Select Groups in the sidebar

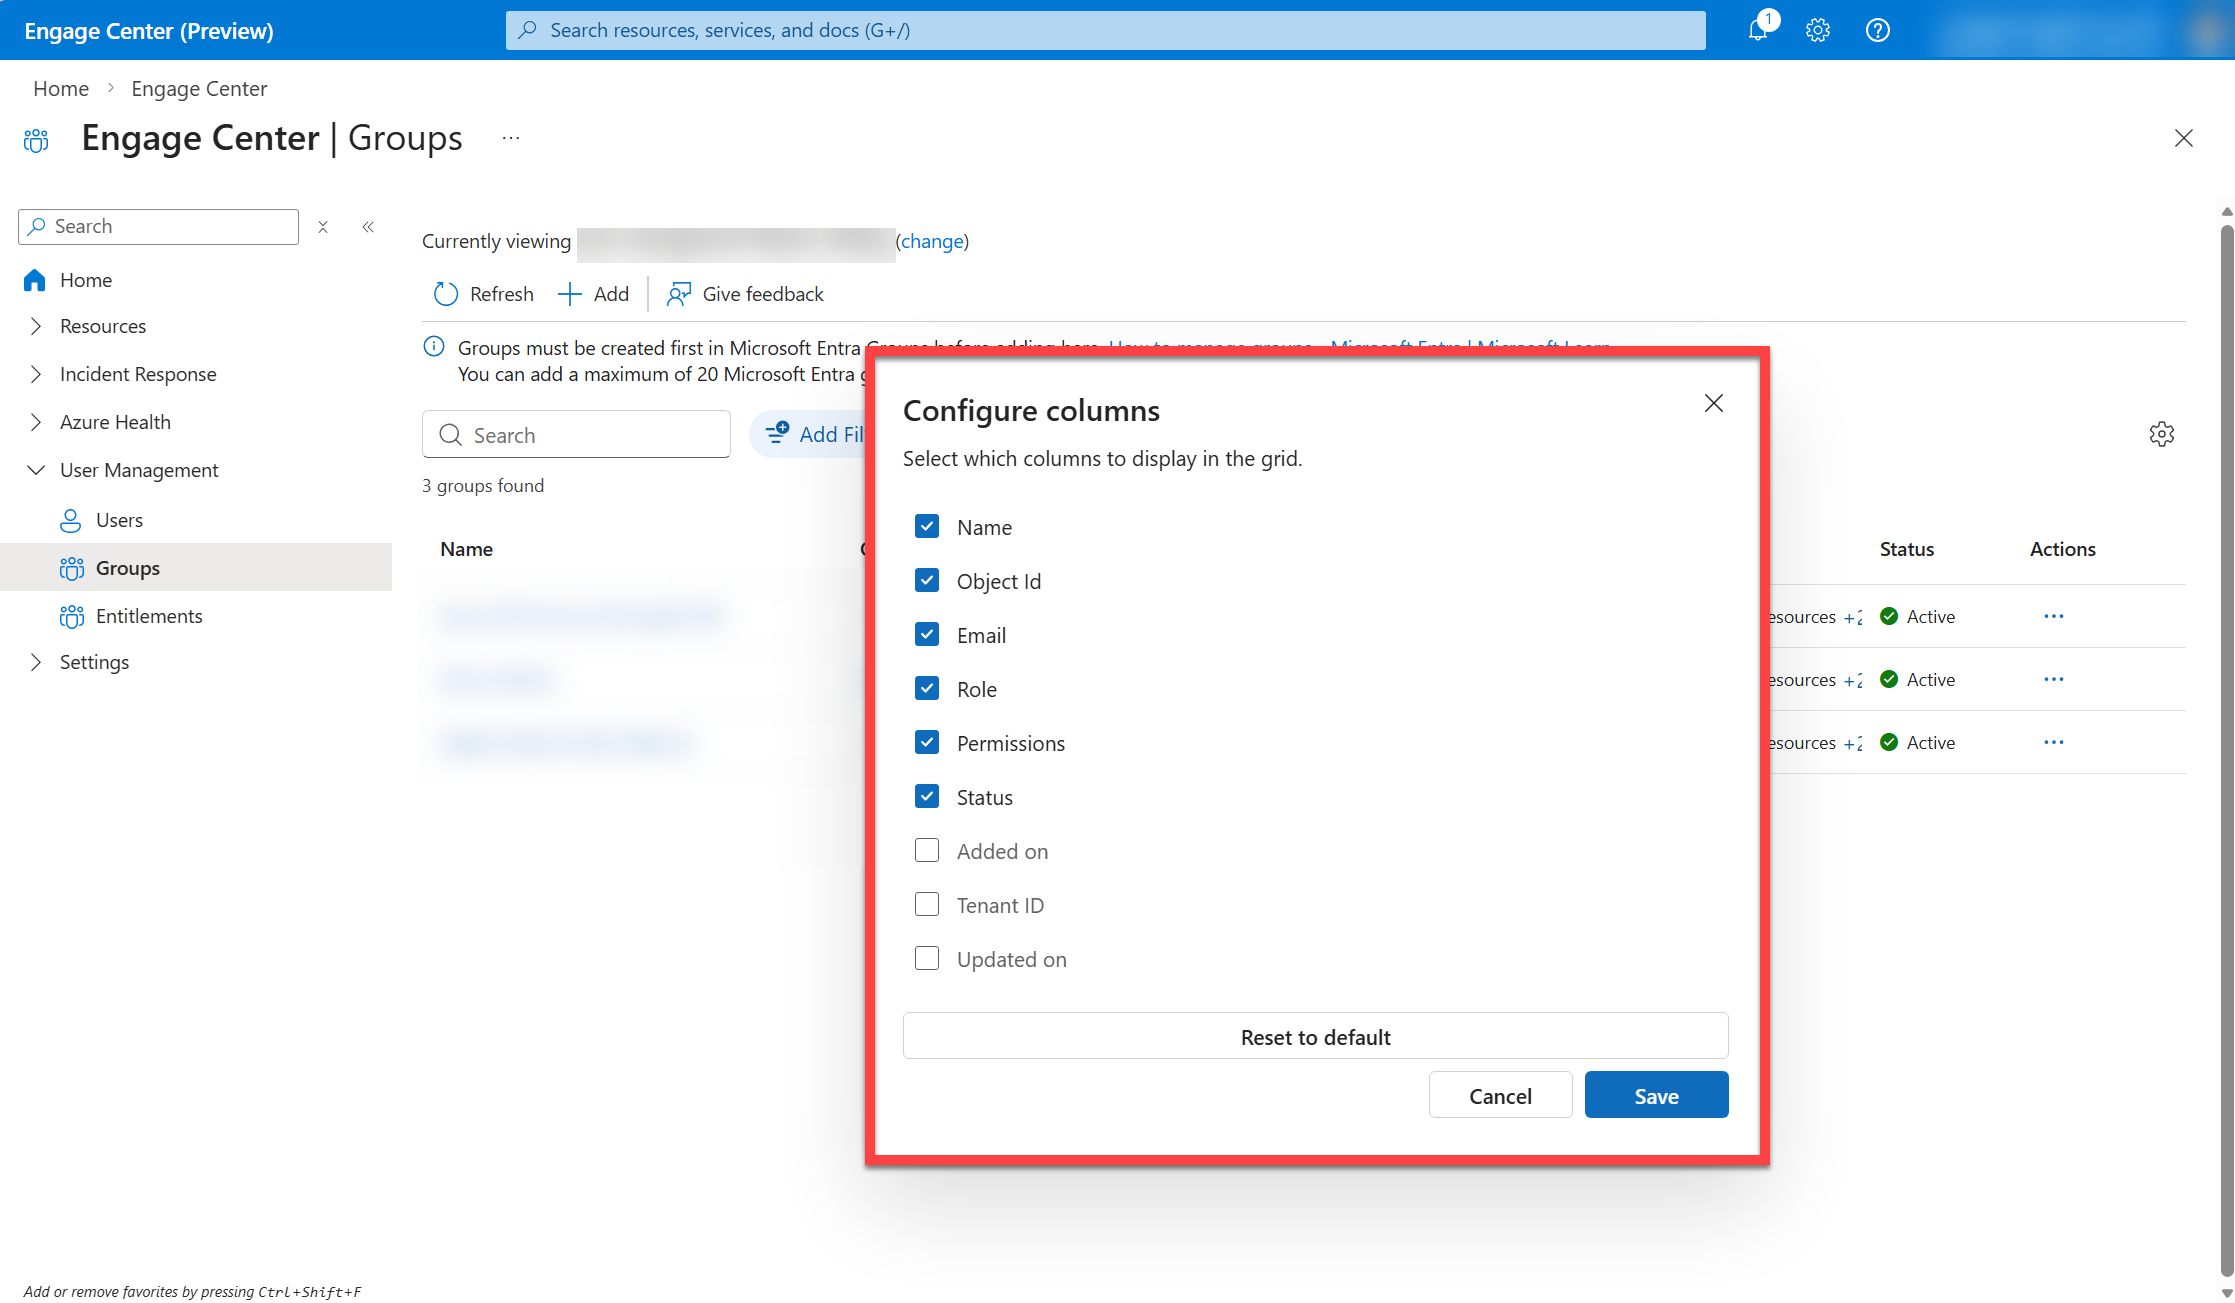(x=128, y=568)
